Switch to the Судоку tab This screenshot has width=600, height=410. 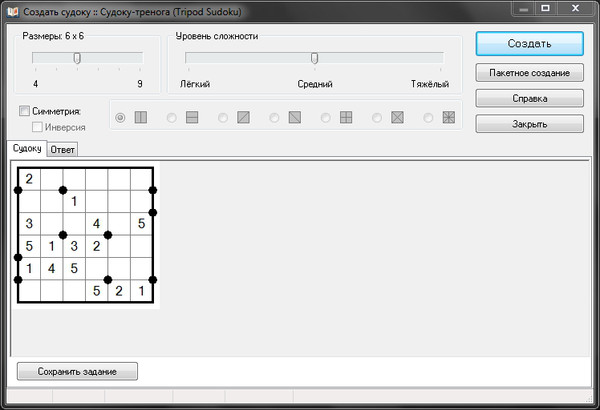pyautogui.click(x=27, y=149)
